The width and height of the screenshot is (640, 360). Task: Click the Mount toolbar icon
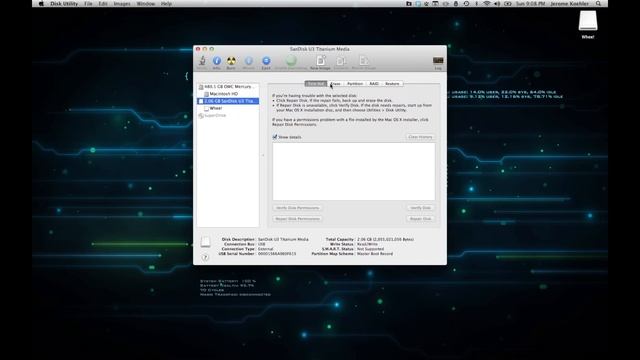tap(249, 61)
